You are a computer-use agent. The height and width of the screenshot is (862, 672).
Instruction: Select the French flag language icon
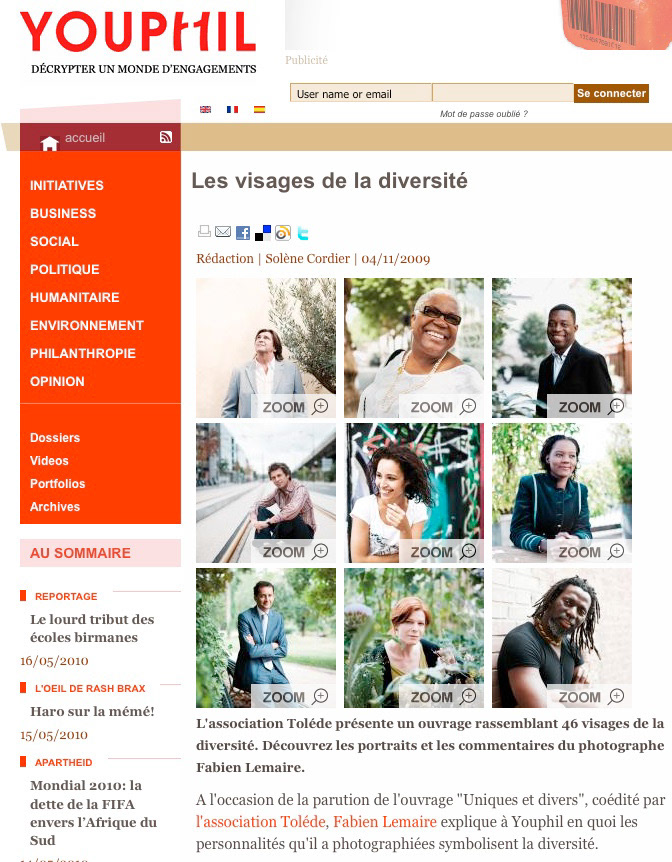coord(232,109)
